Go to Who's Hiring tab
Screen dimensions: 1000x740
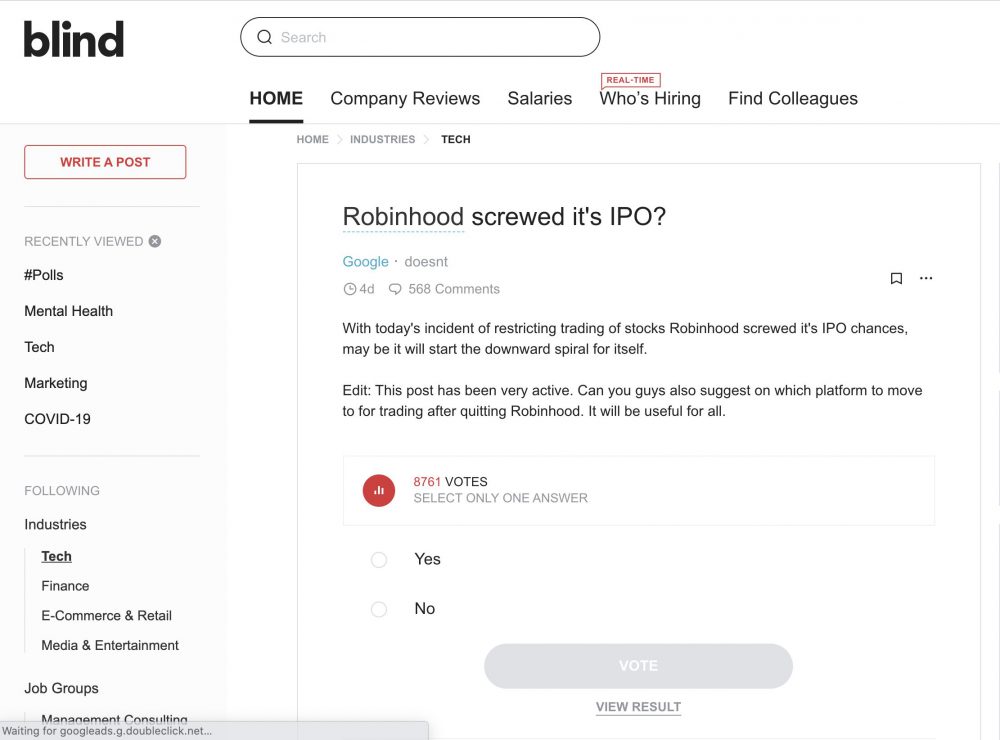[650, 98]
